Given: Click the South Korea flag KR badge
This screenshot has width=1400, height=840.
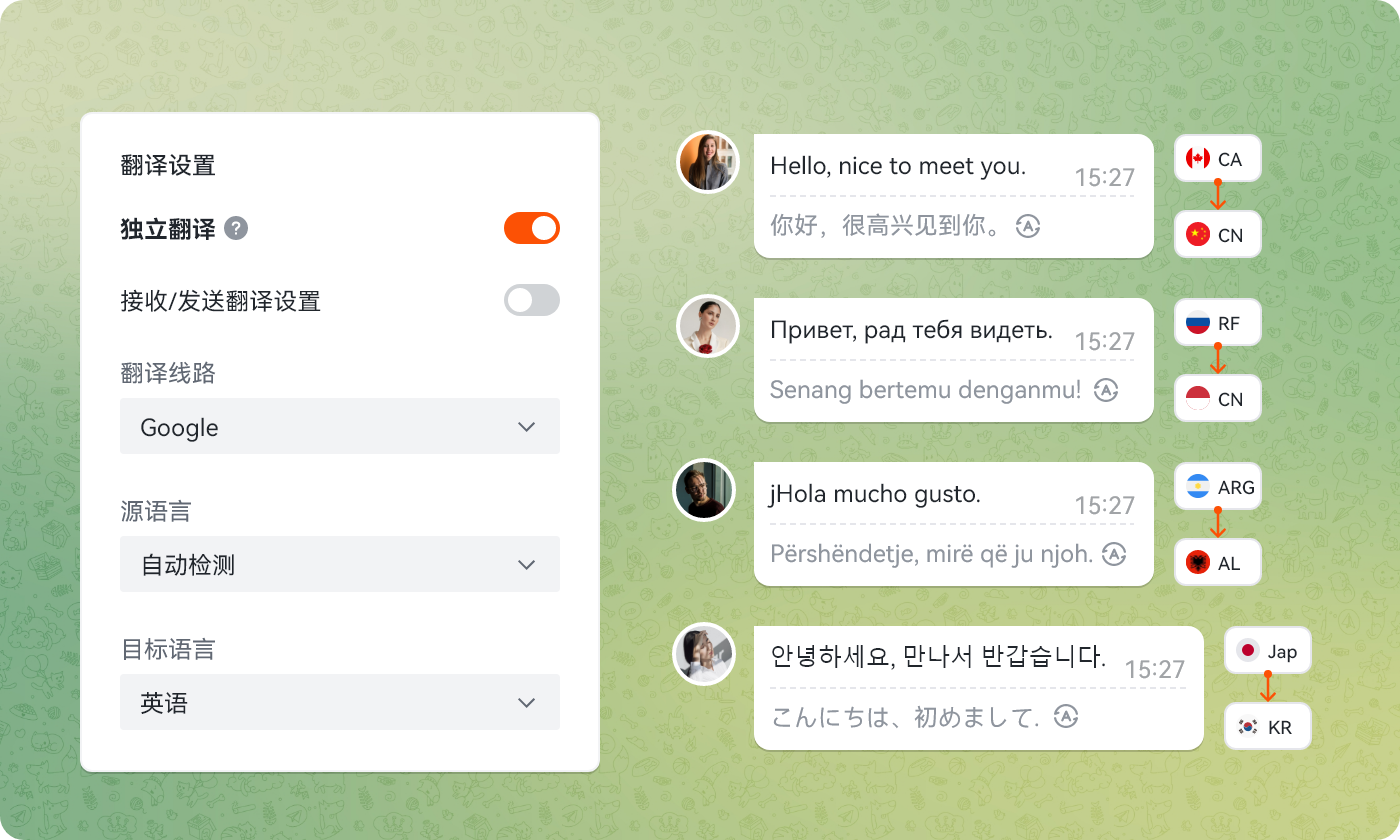Looking at the screenshot, I should pyautogui.click(x=1267, y=727).
